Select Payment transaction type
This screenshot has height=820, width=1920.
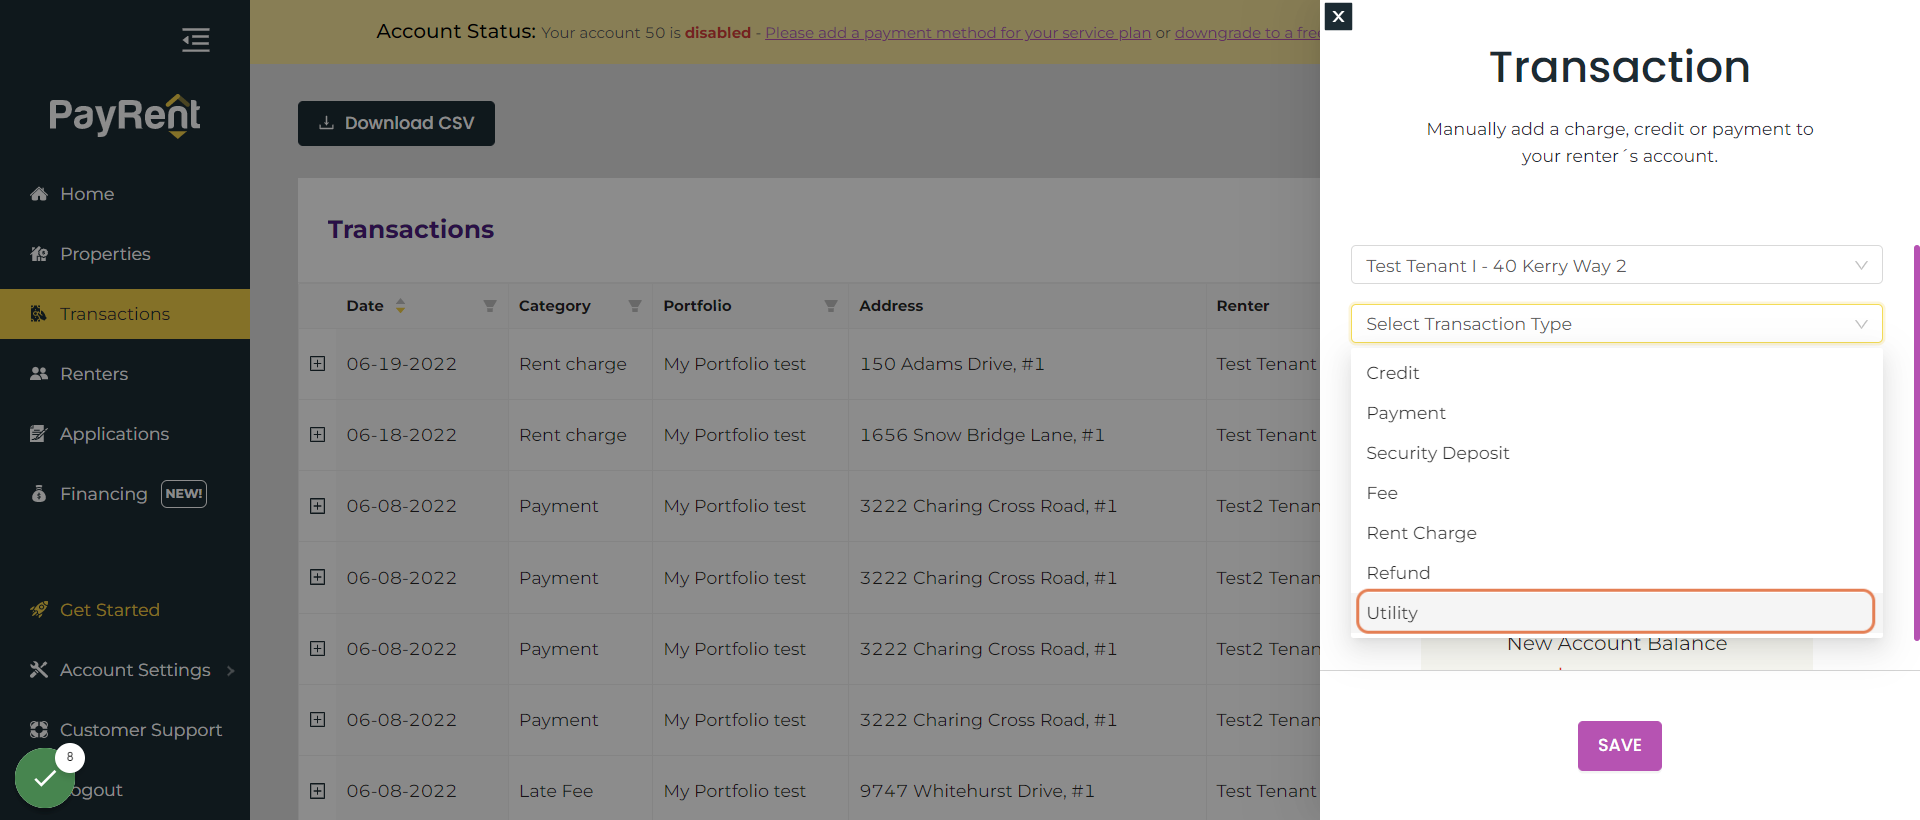(1616, 413)
